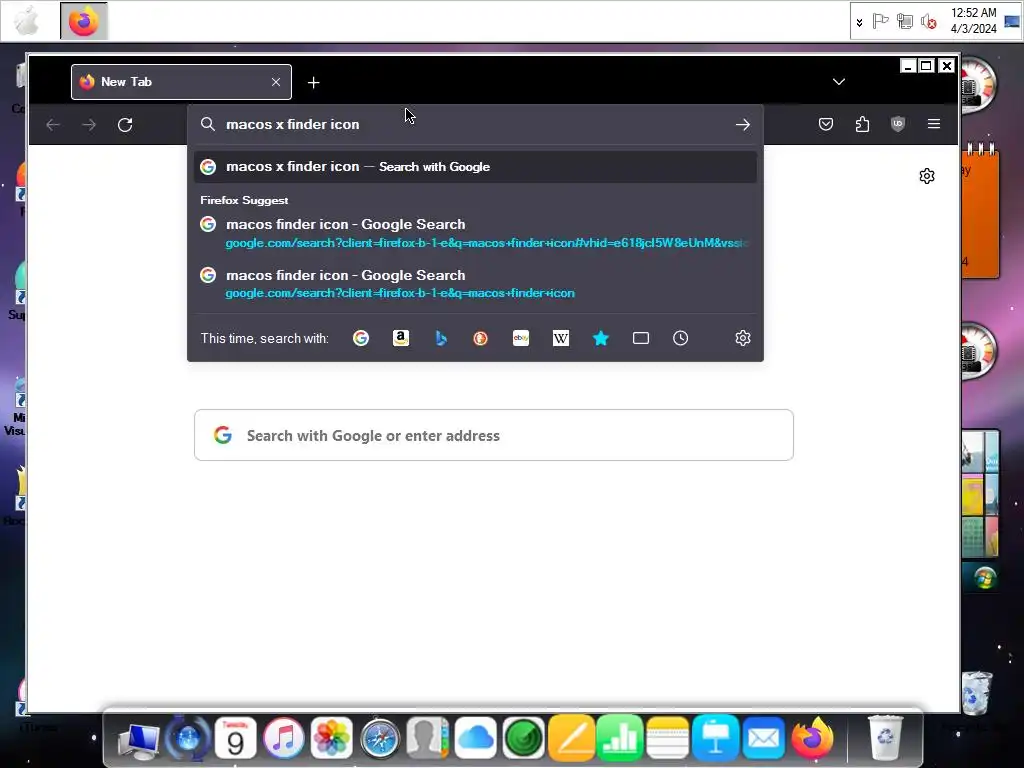Viewport: 1024px width, 768px height.
Task: Open iCloud icon in dock
Action: pos(475,739)
